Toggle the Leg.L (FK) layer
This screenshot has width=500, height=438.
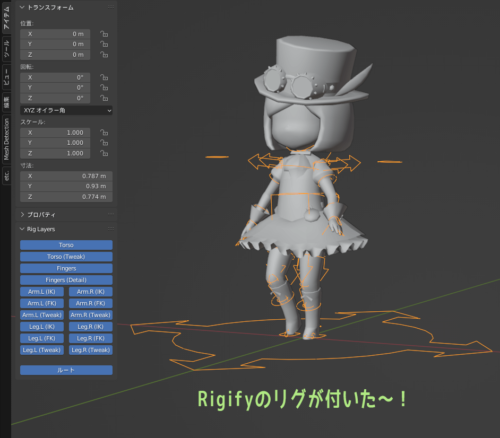tap(42, 338)
